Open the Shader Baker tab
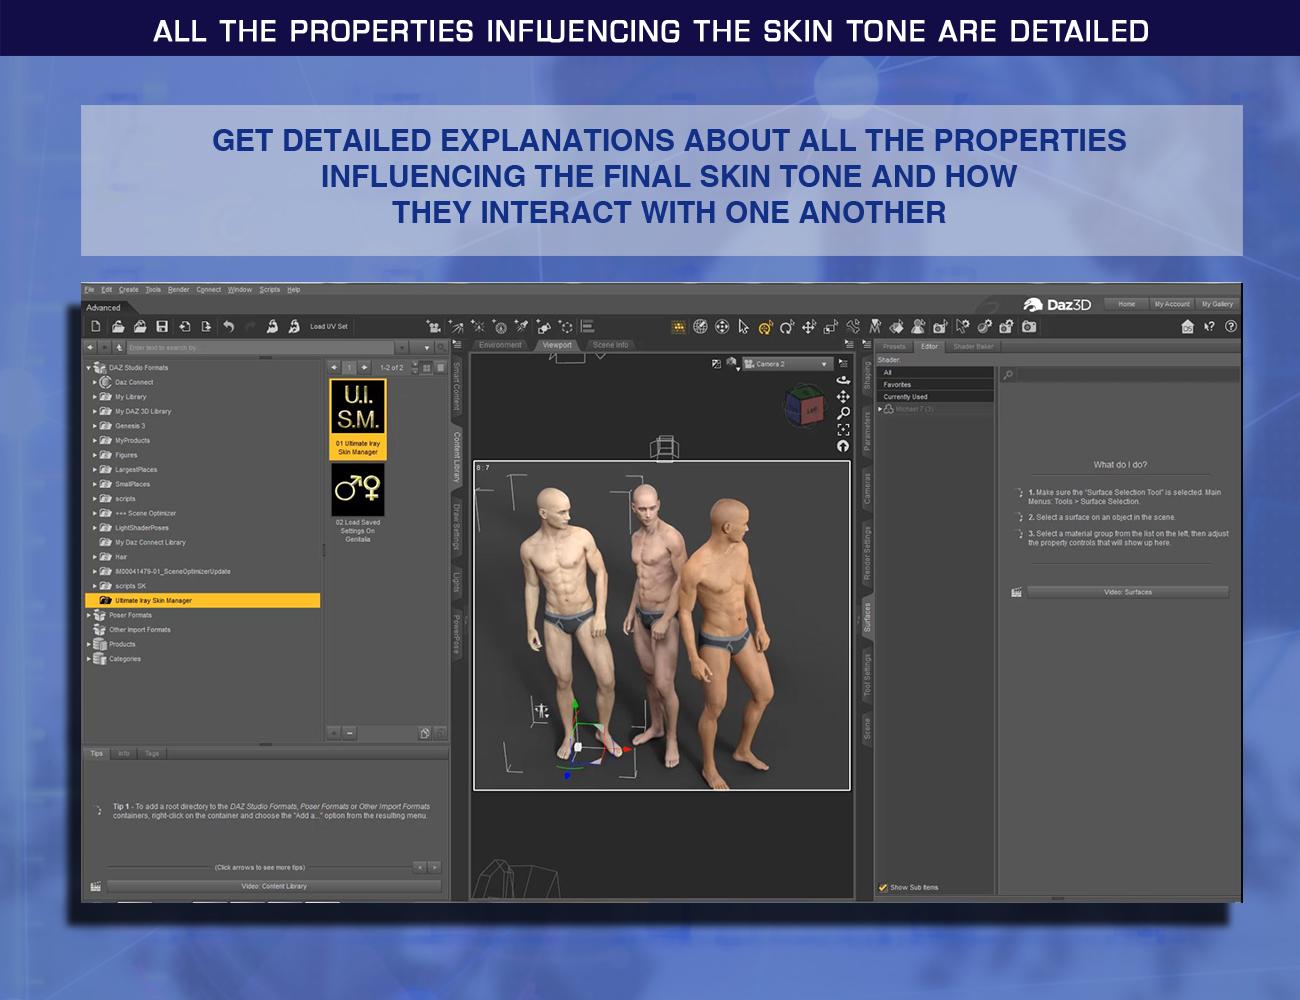The image size is (1300, 1000). coord(973,347)
